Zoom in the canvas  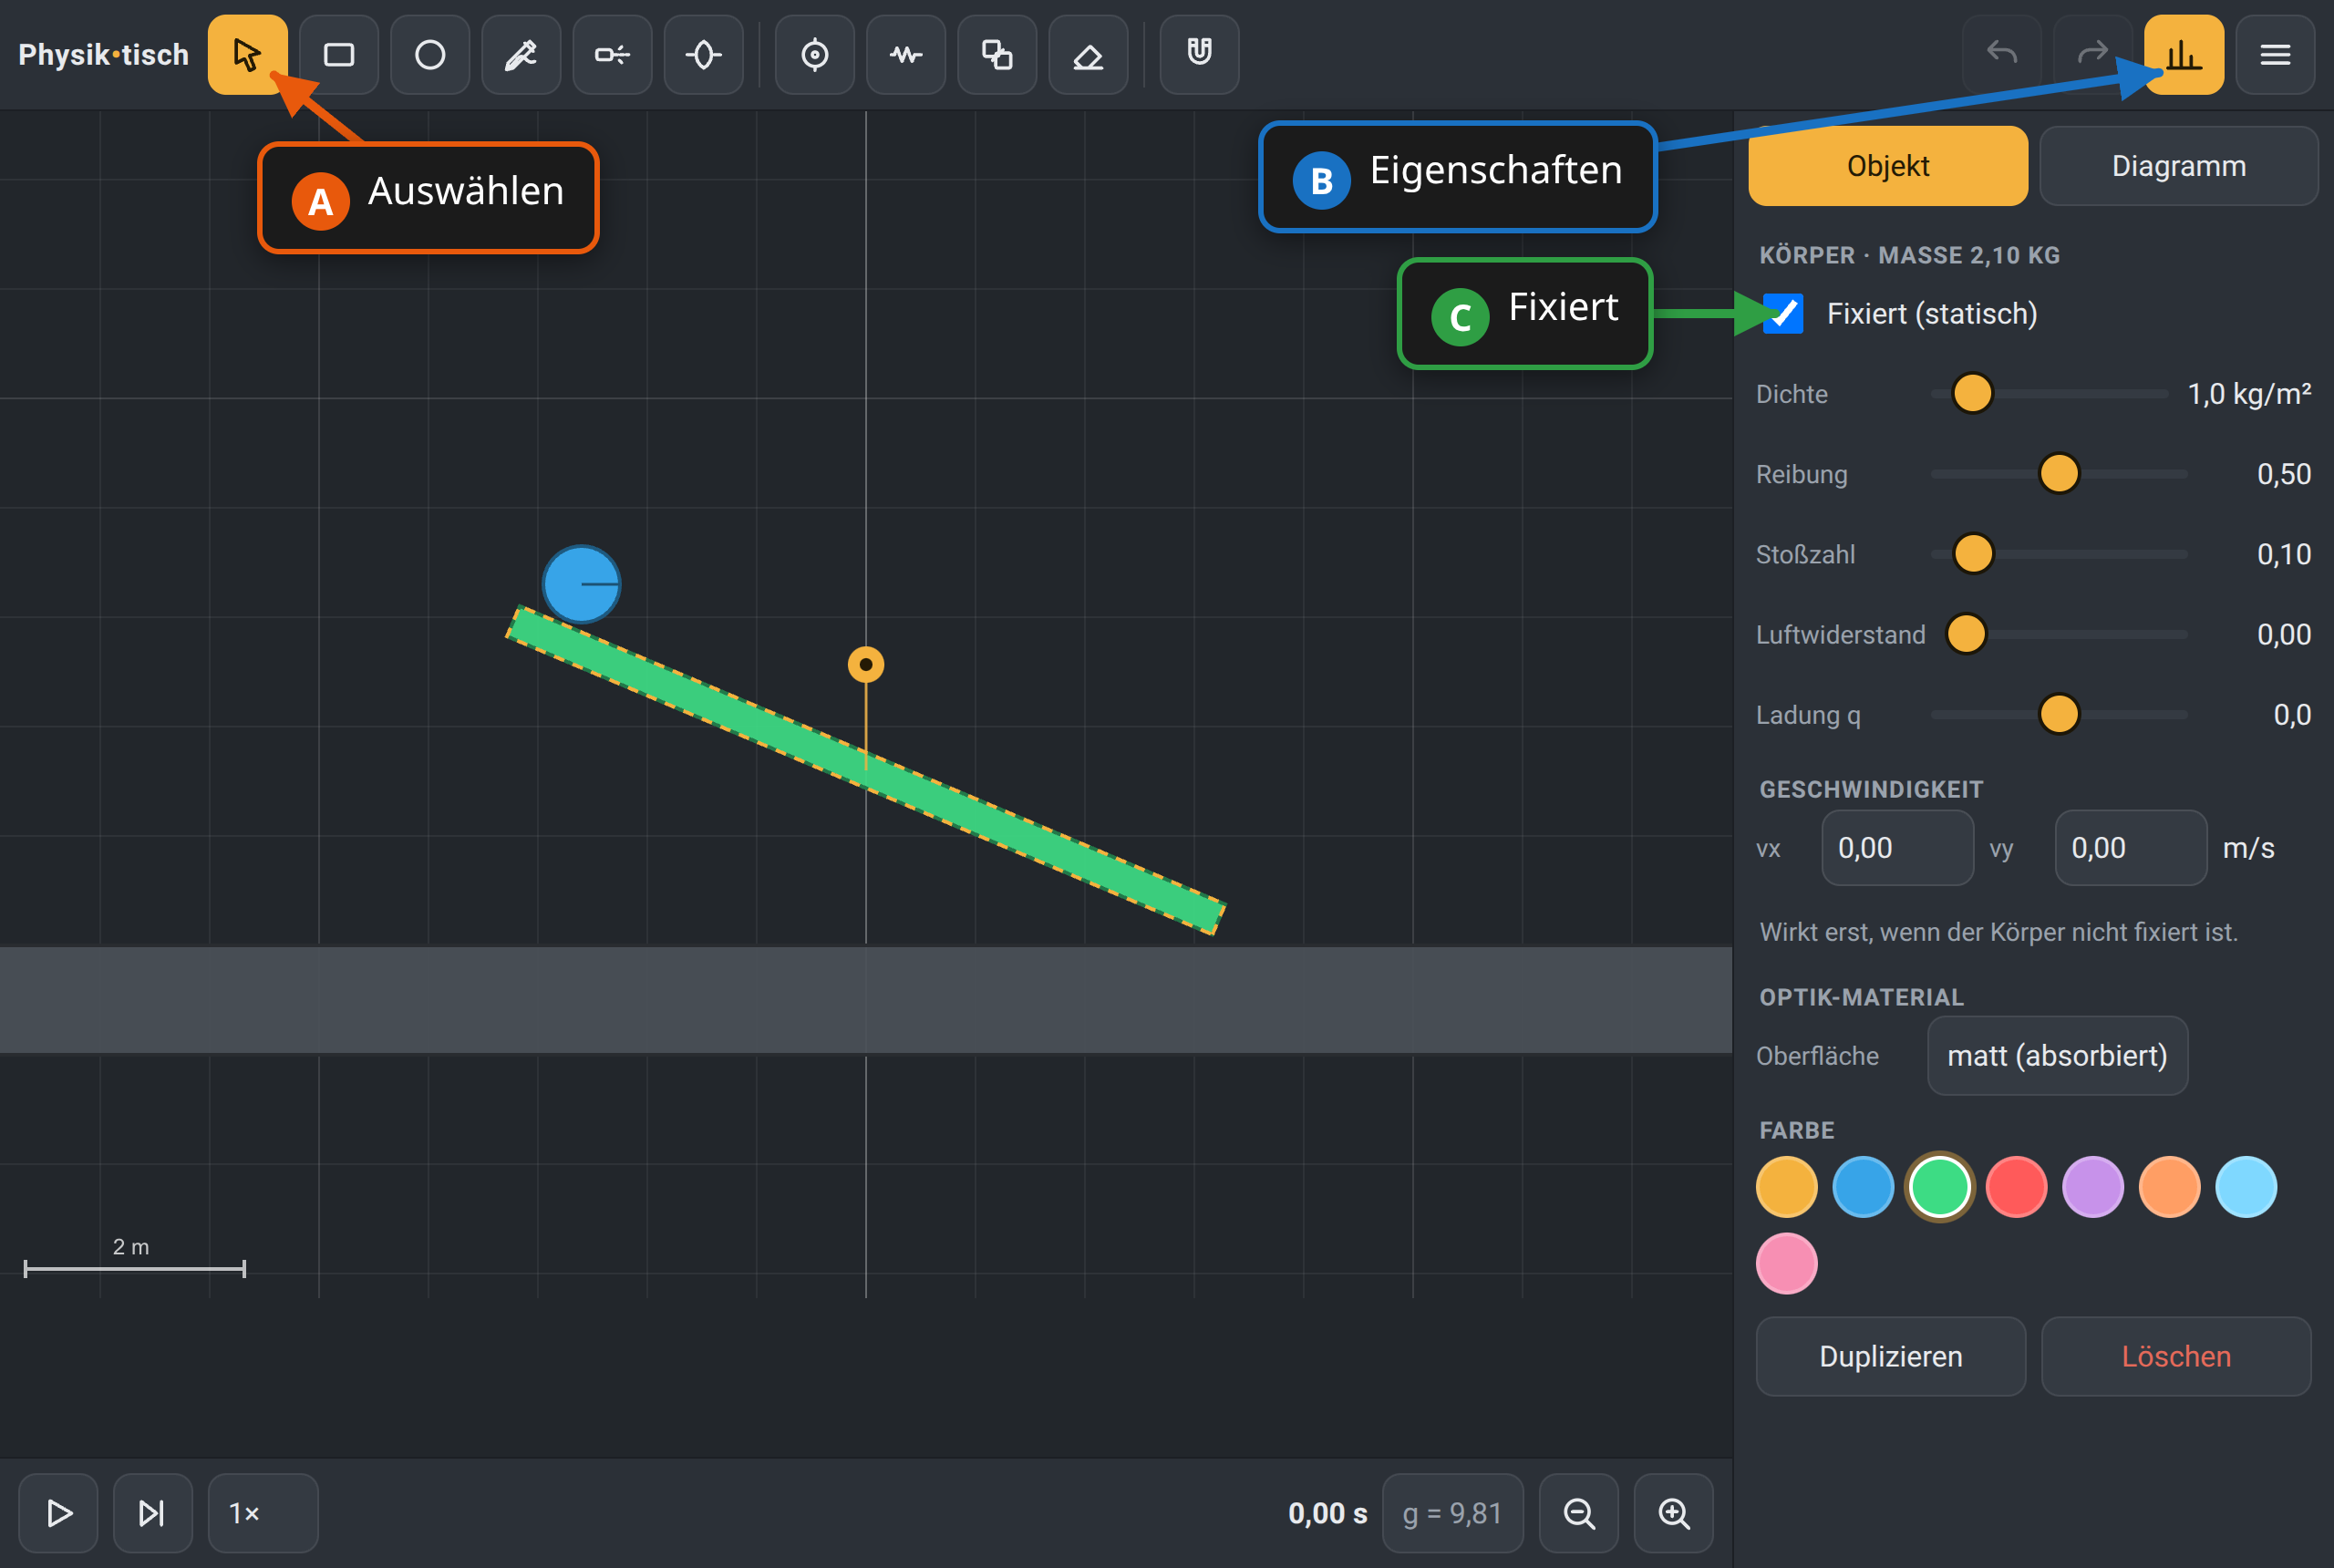click(x=1673, y=1513)
